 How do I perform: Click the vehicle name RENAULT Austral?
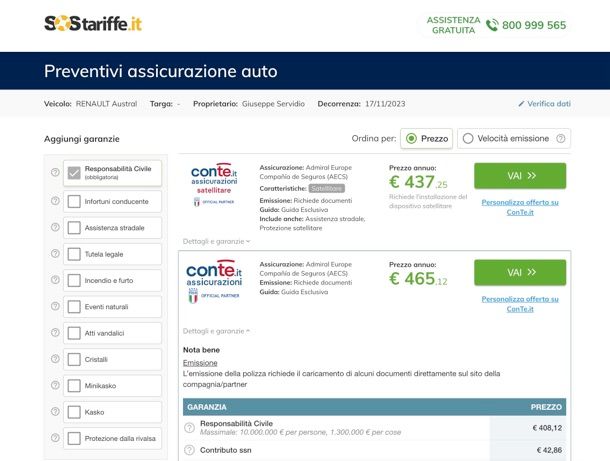tap(106, 104)
